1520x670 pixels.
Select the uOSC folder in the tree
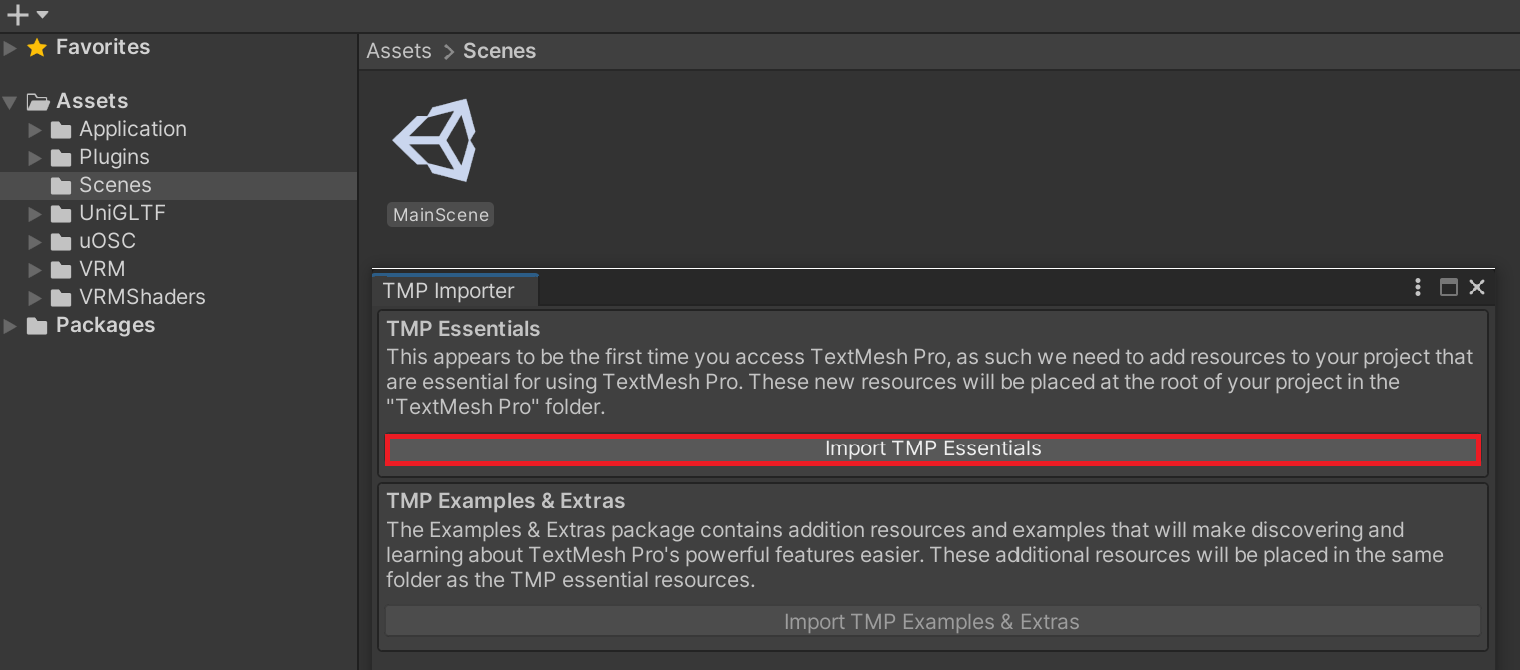pyautogui.click(x=107, y=240)
